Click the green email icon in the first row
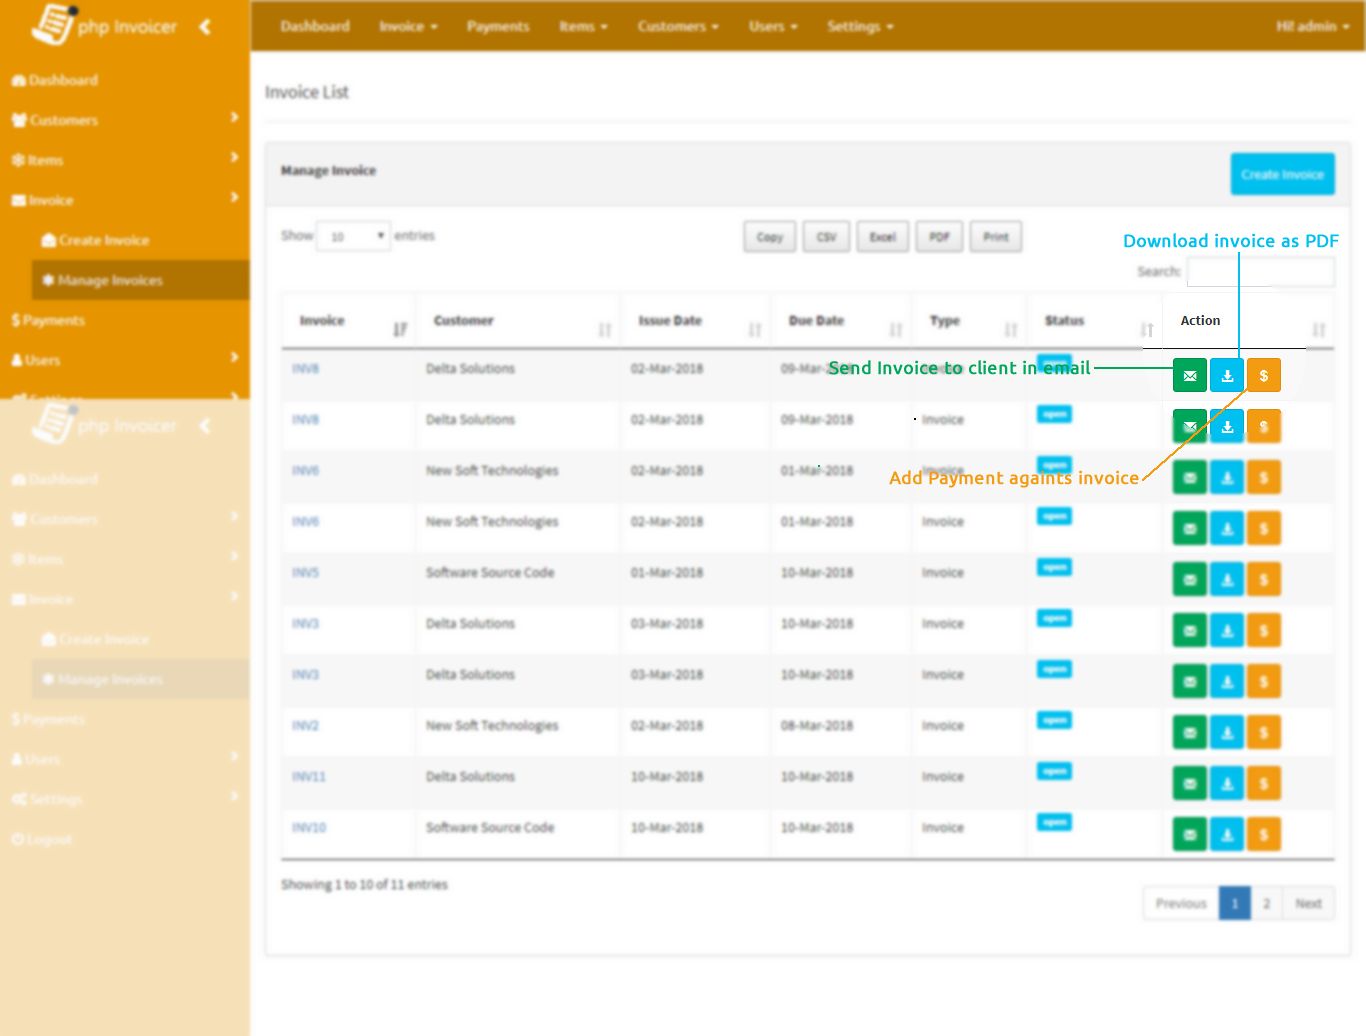This screenshot has height=1036, width=1366. pyautogui.click(x=1189, y=376)
